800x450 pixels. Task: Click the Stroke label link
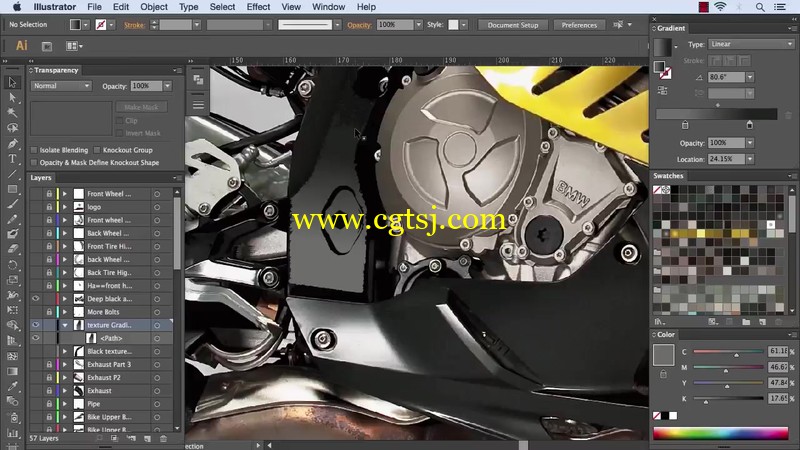pos(134,24)
